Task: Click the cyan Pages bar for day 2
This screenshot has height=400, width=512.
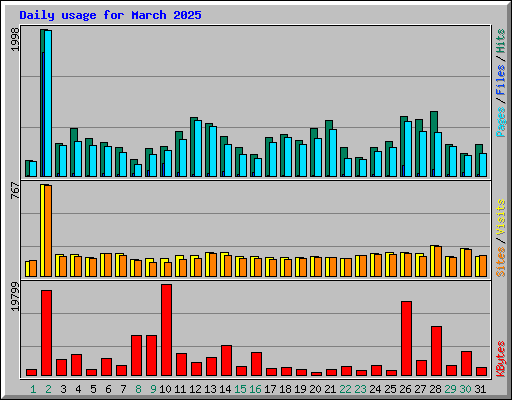Action: 48,103
